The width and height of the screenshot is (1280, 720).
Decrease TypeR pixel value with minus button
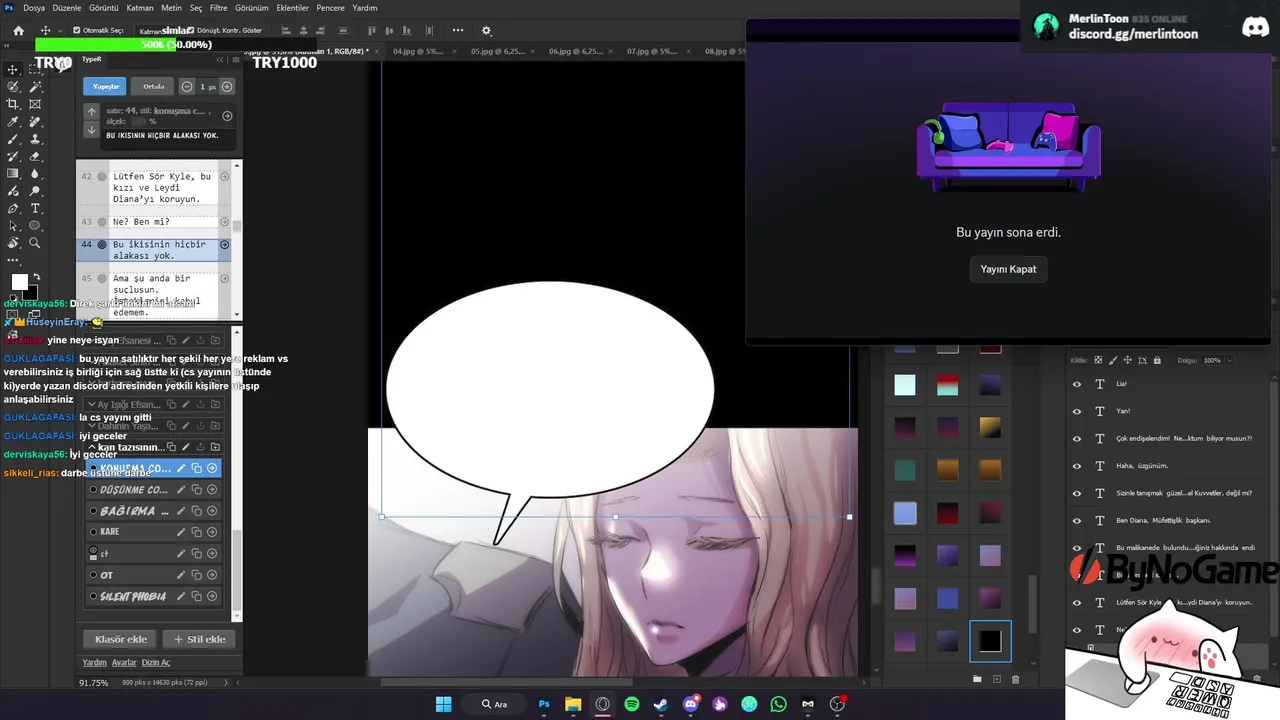click(187, 87)
